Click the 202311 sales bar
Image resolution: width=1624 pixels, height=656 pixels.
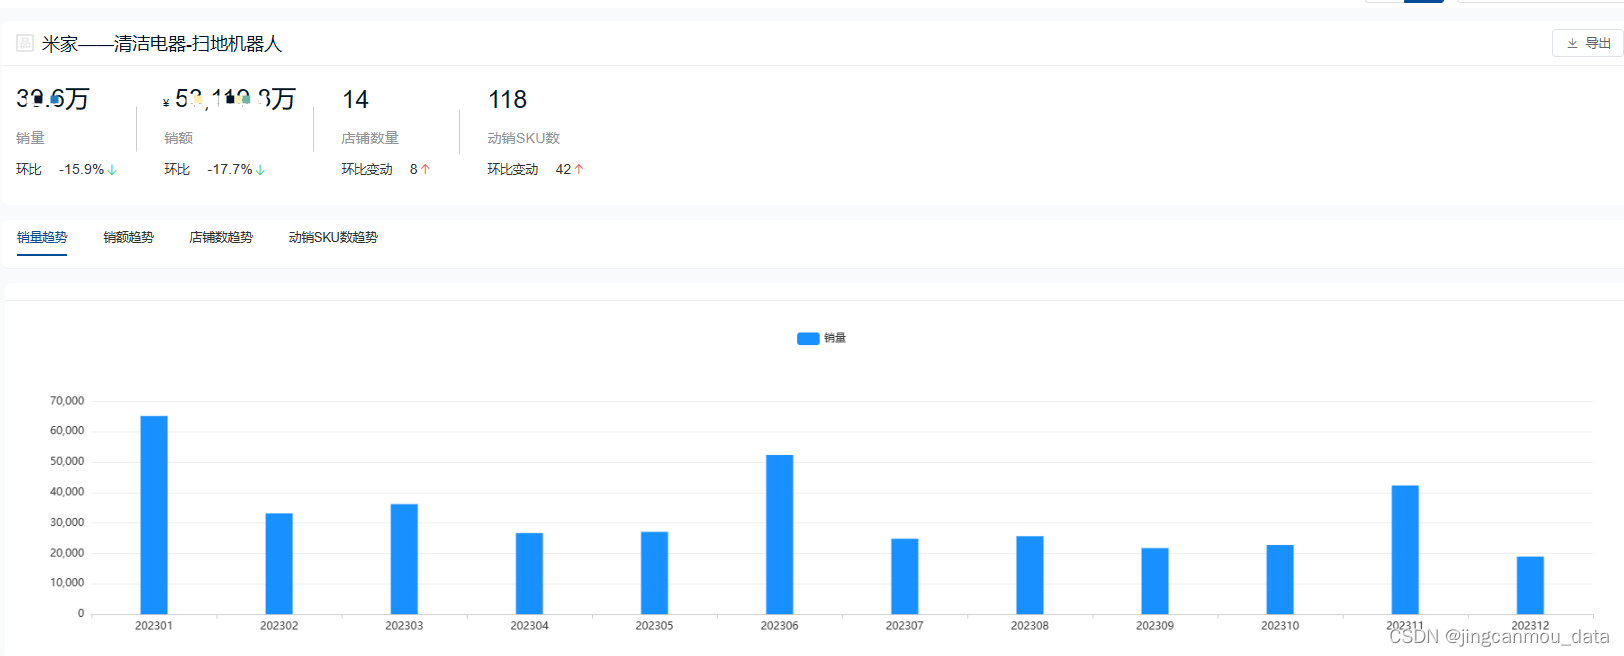[1405, 550]
